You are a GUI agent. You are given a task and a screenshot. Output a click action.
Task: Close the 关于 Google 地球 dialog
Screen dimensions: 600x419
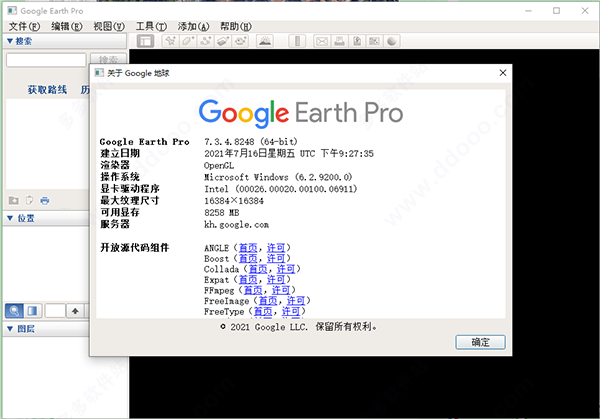503,73
